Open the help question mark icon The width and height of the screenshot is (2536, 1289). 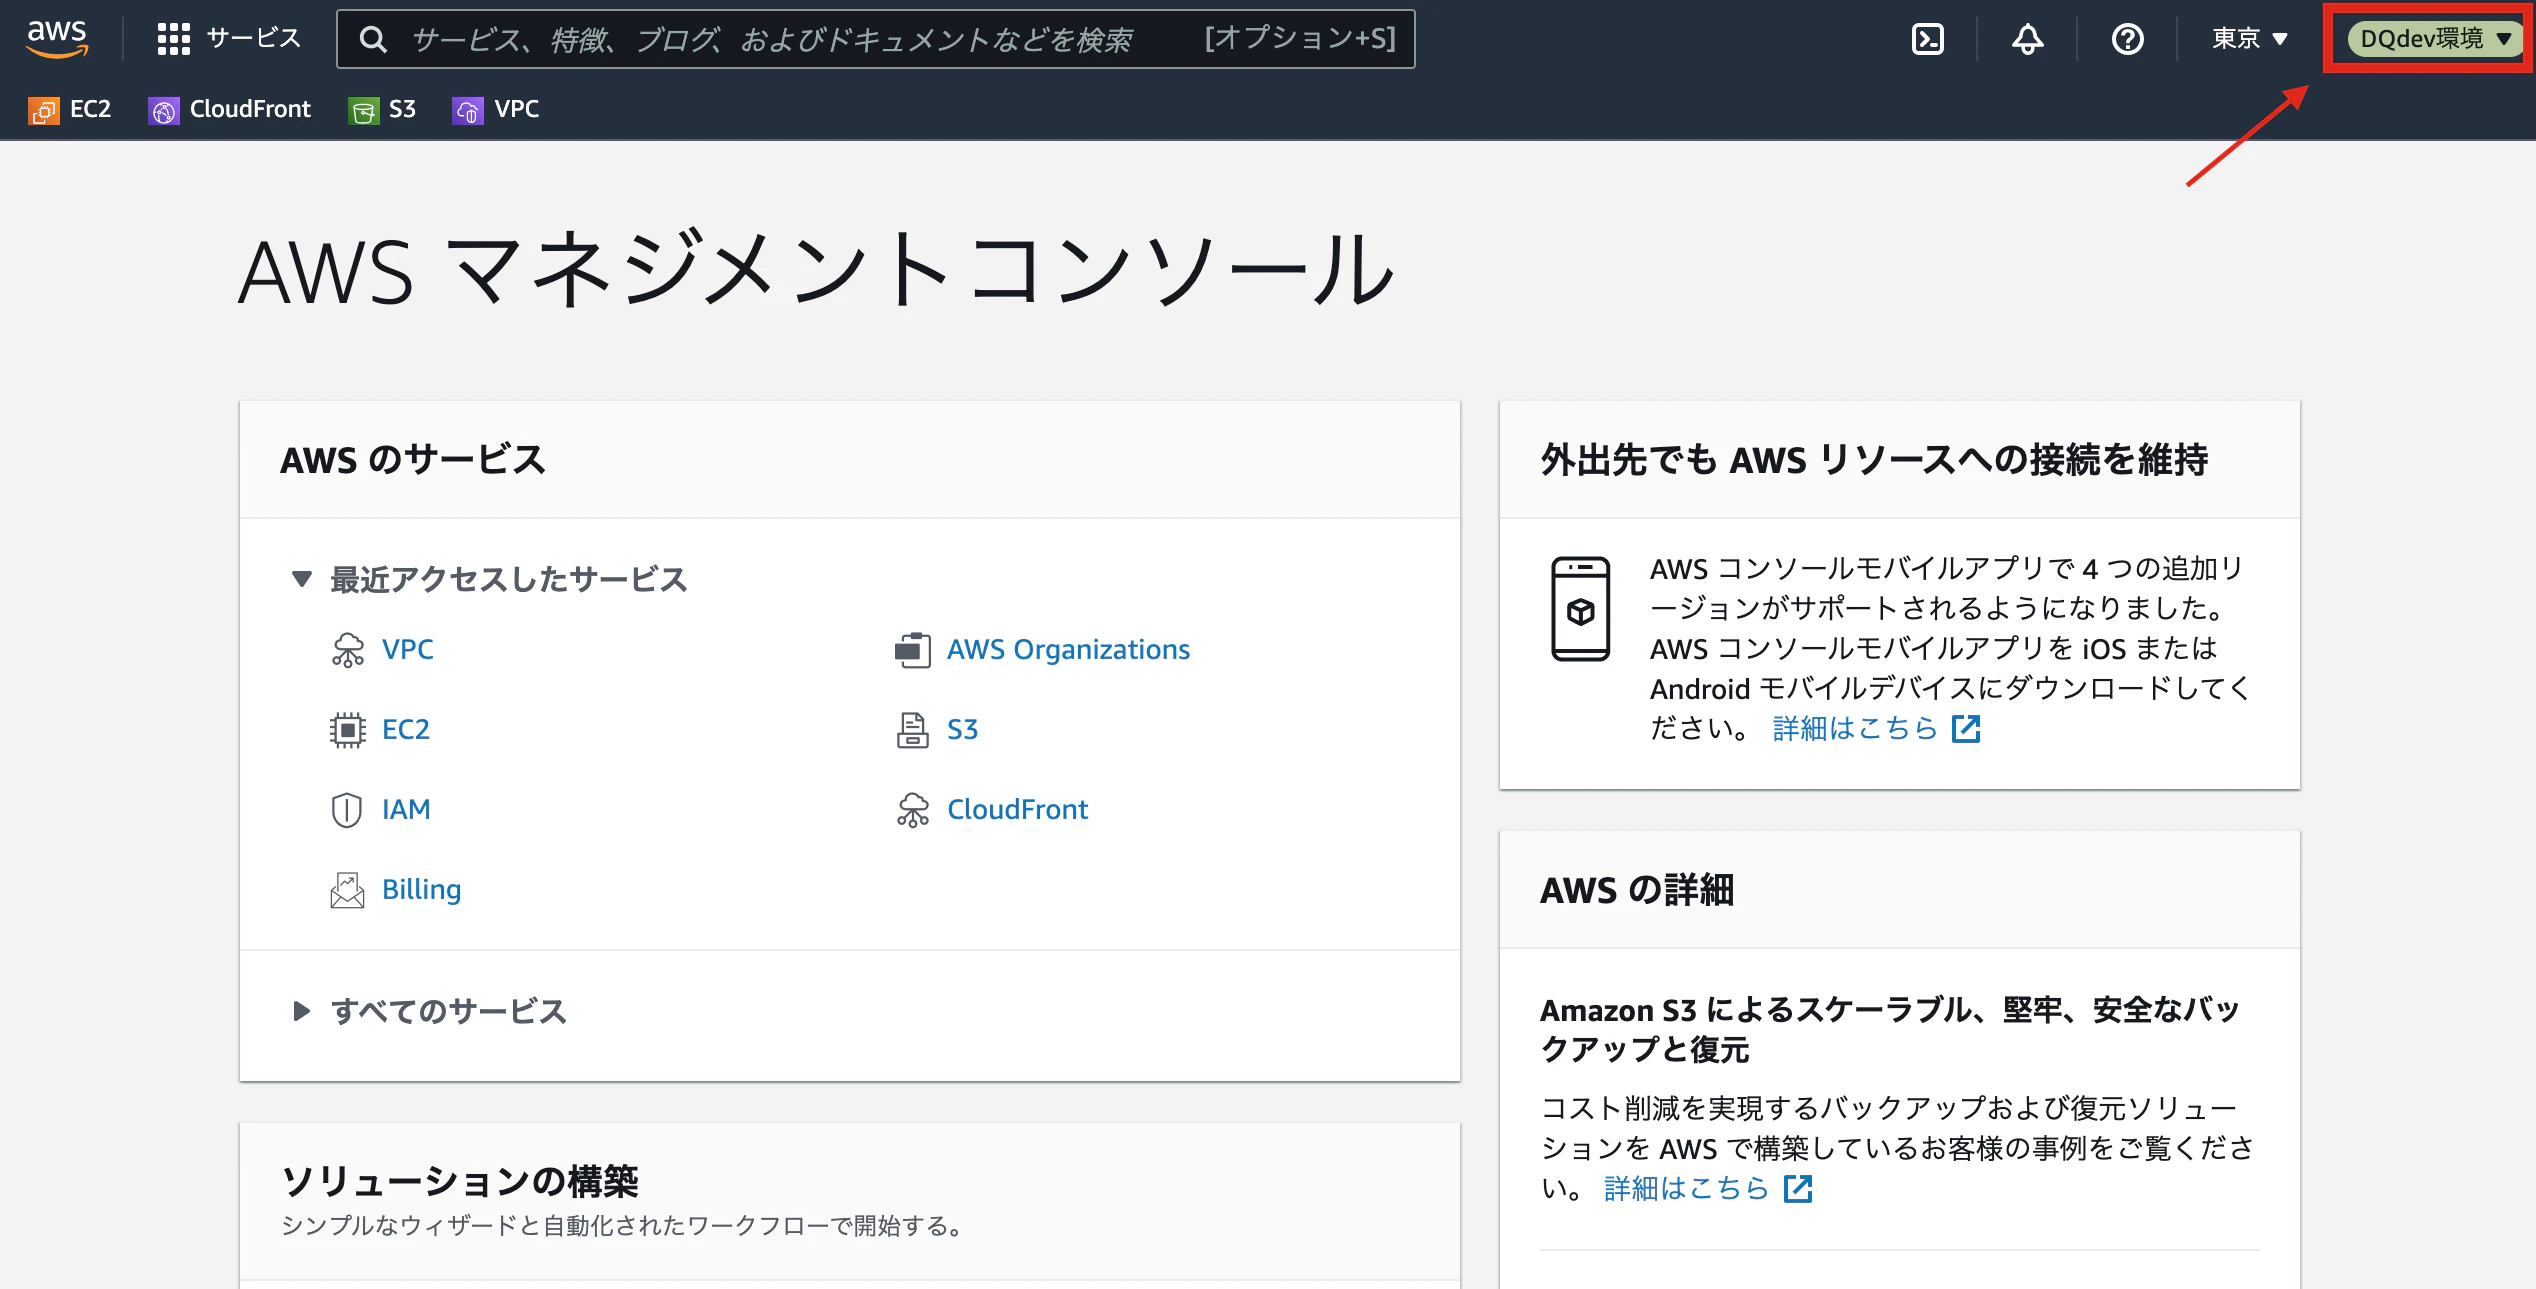click(2127, 39)
